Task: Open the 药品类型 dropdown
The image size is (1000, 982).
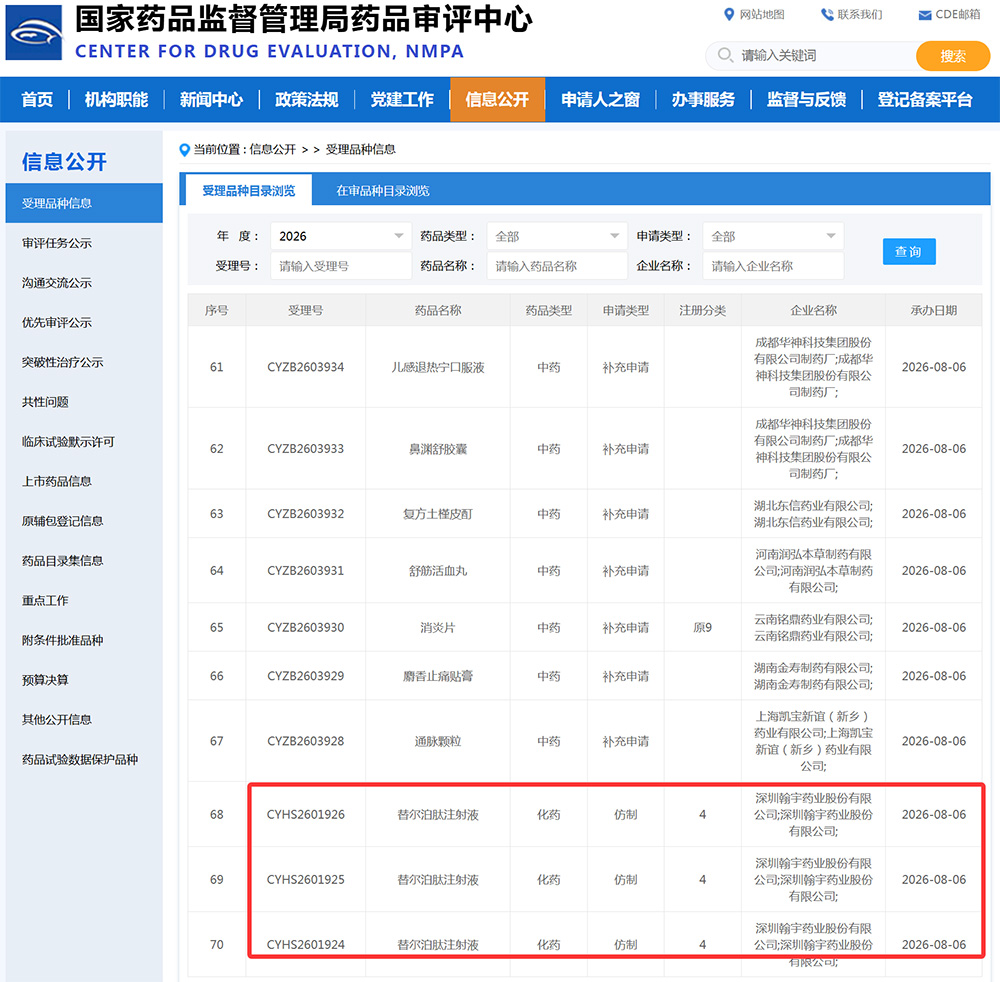Action: [557, 236]
